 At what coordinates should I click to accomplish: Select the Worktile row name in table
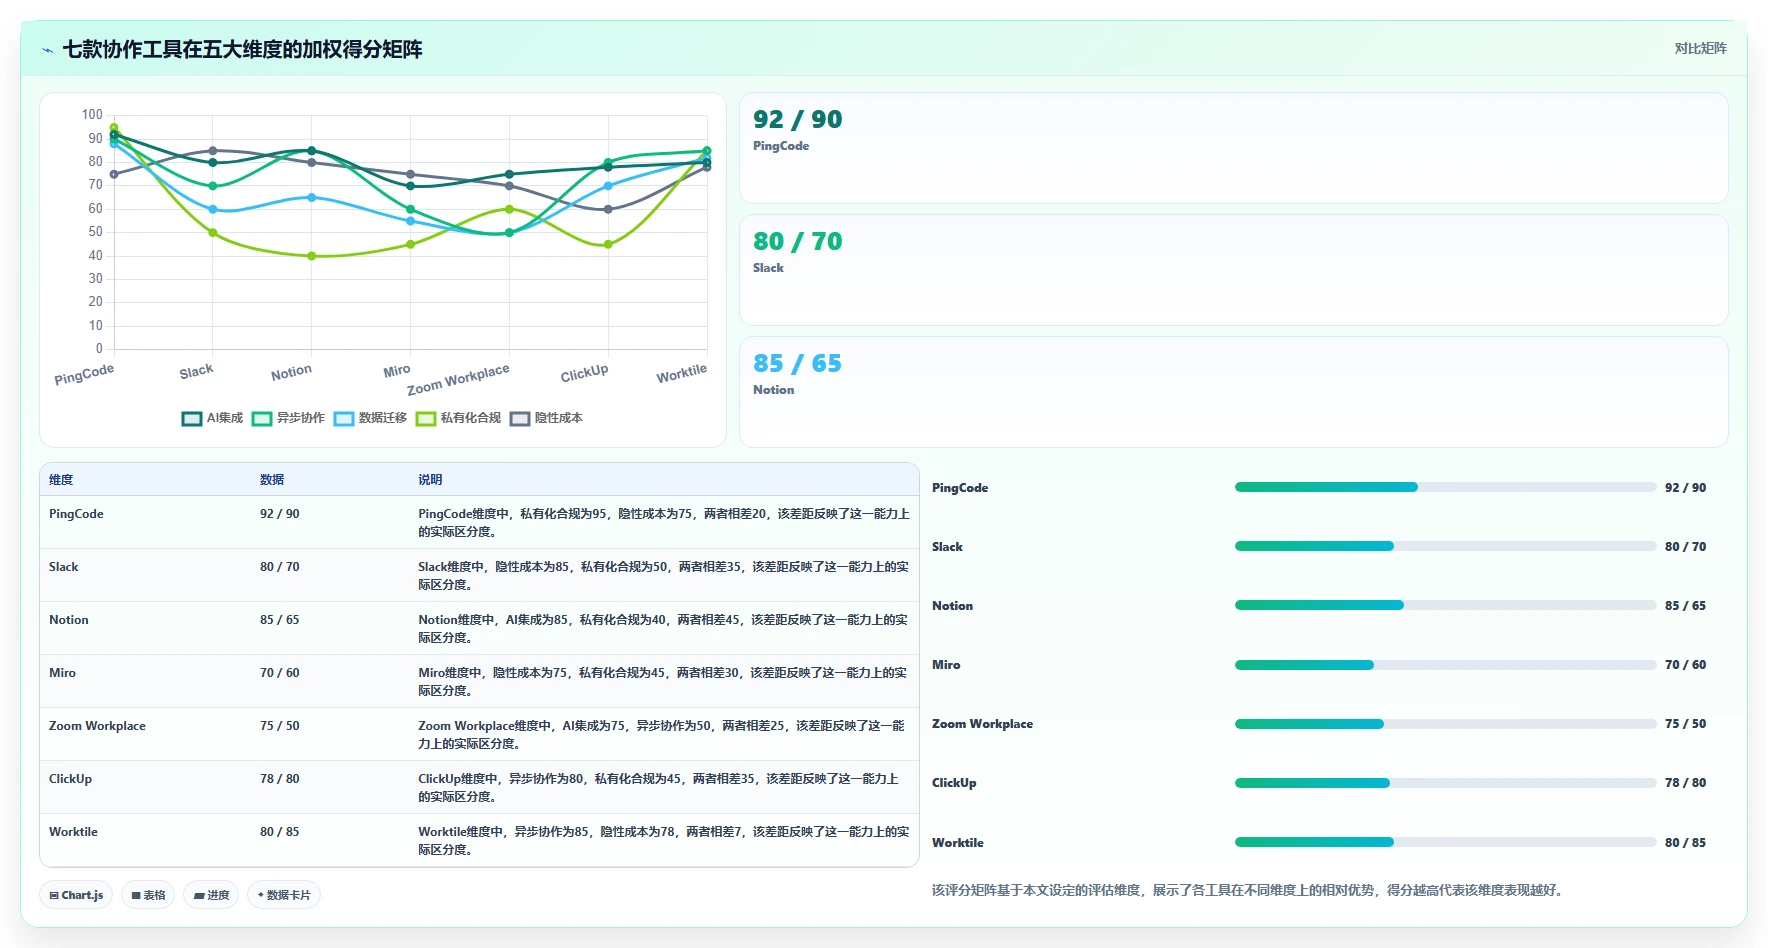pos(73,832)
